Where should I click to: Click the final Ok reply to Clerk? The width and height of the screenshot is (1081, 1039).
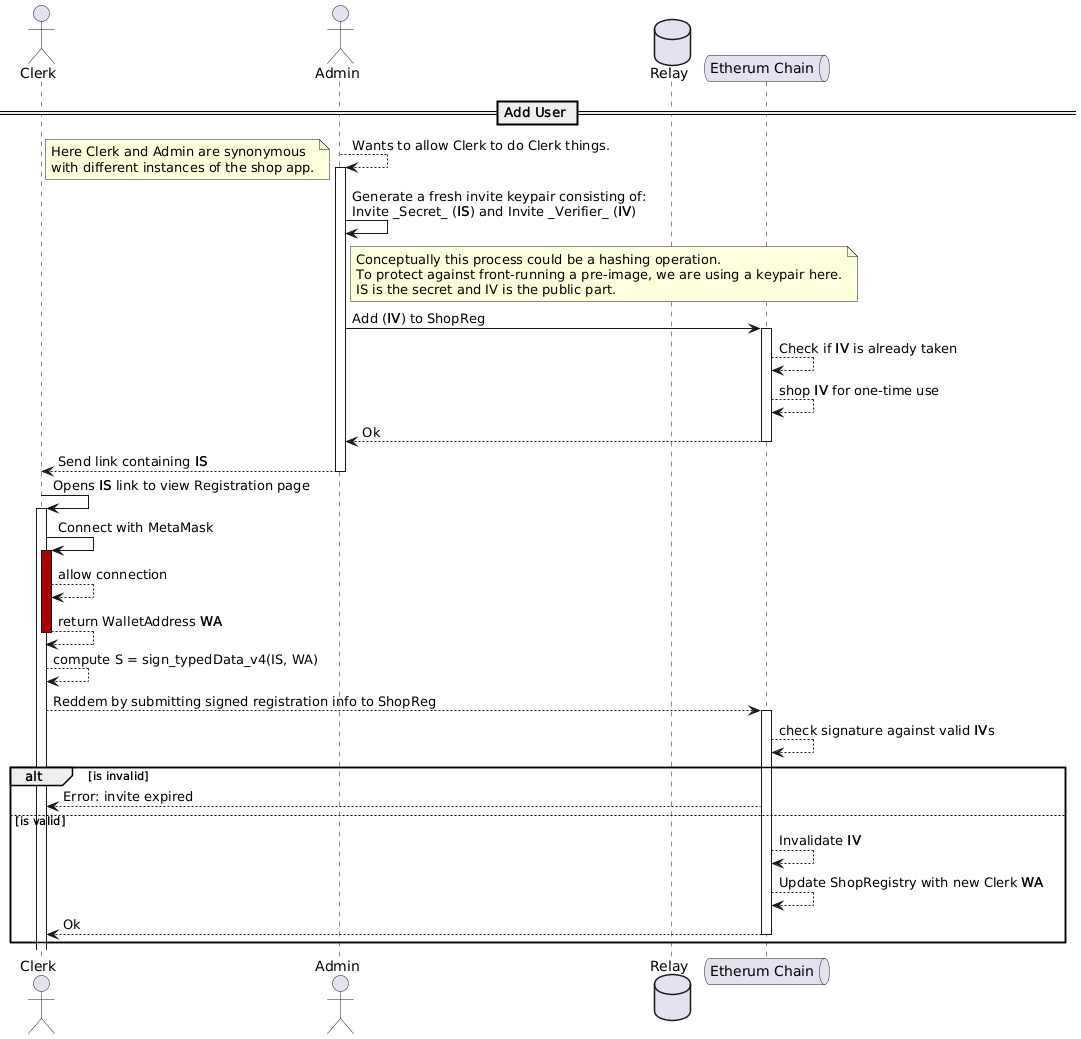[72, 925]
